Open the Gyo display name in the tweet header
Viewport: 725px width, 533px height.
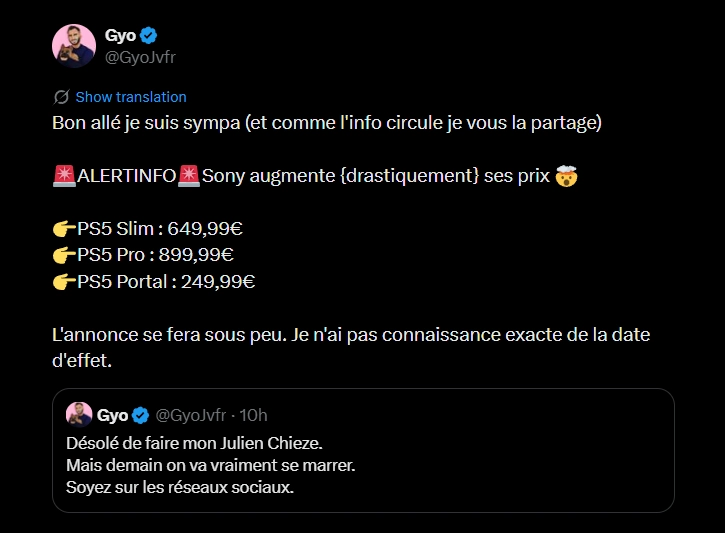pos(120,35)
